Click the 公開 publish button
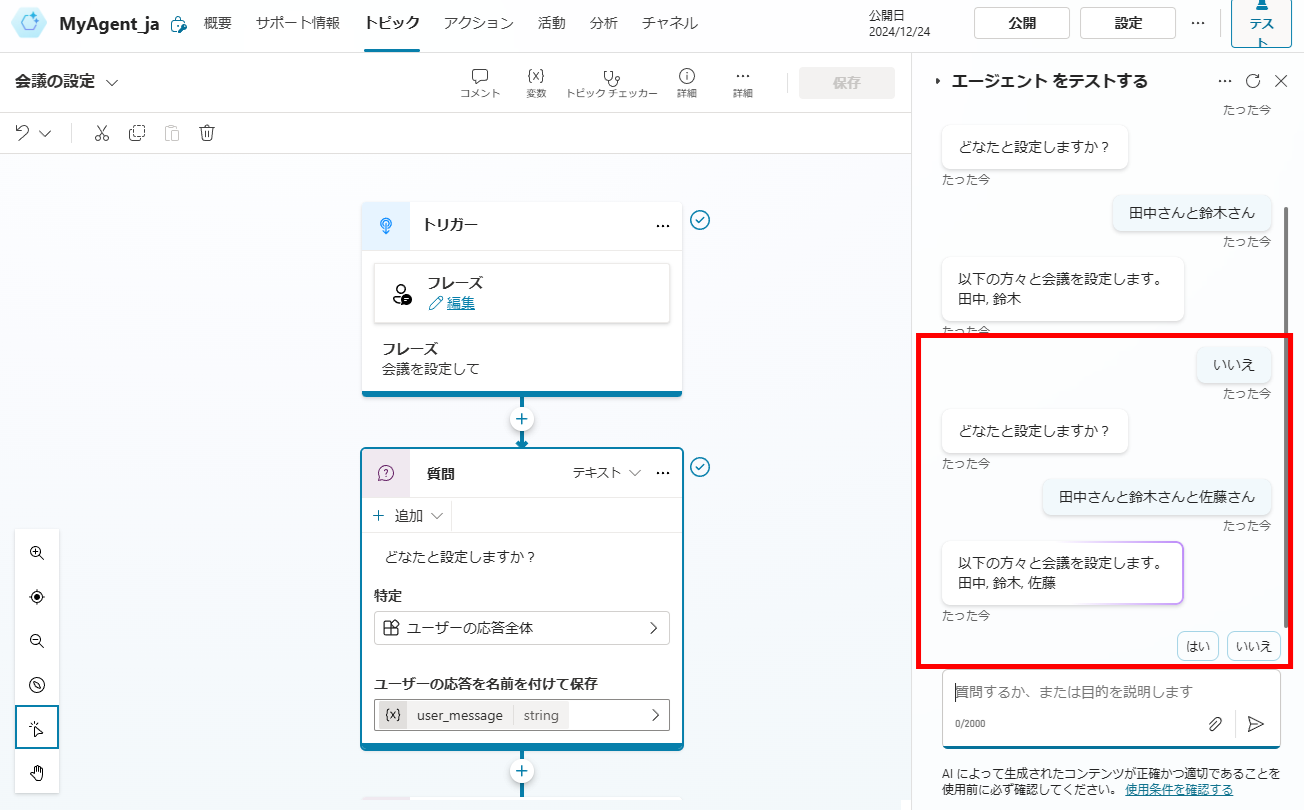Screen dimensions: 1304x810 click(x=1021, y=23)
